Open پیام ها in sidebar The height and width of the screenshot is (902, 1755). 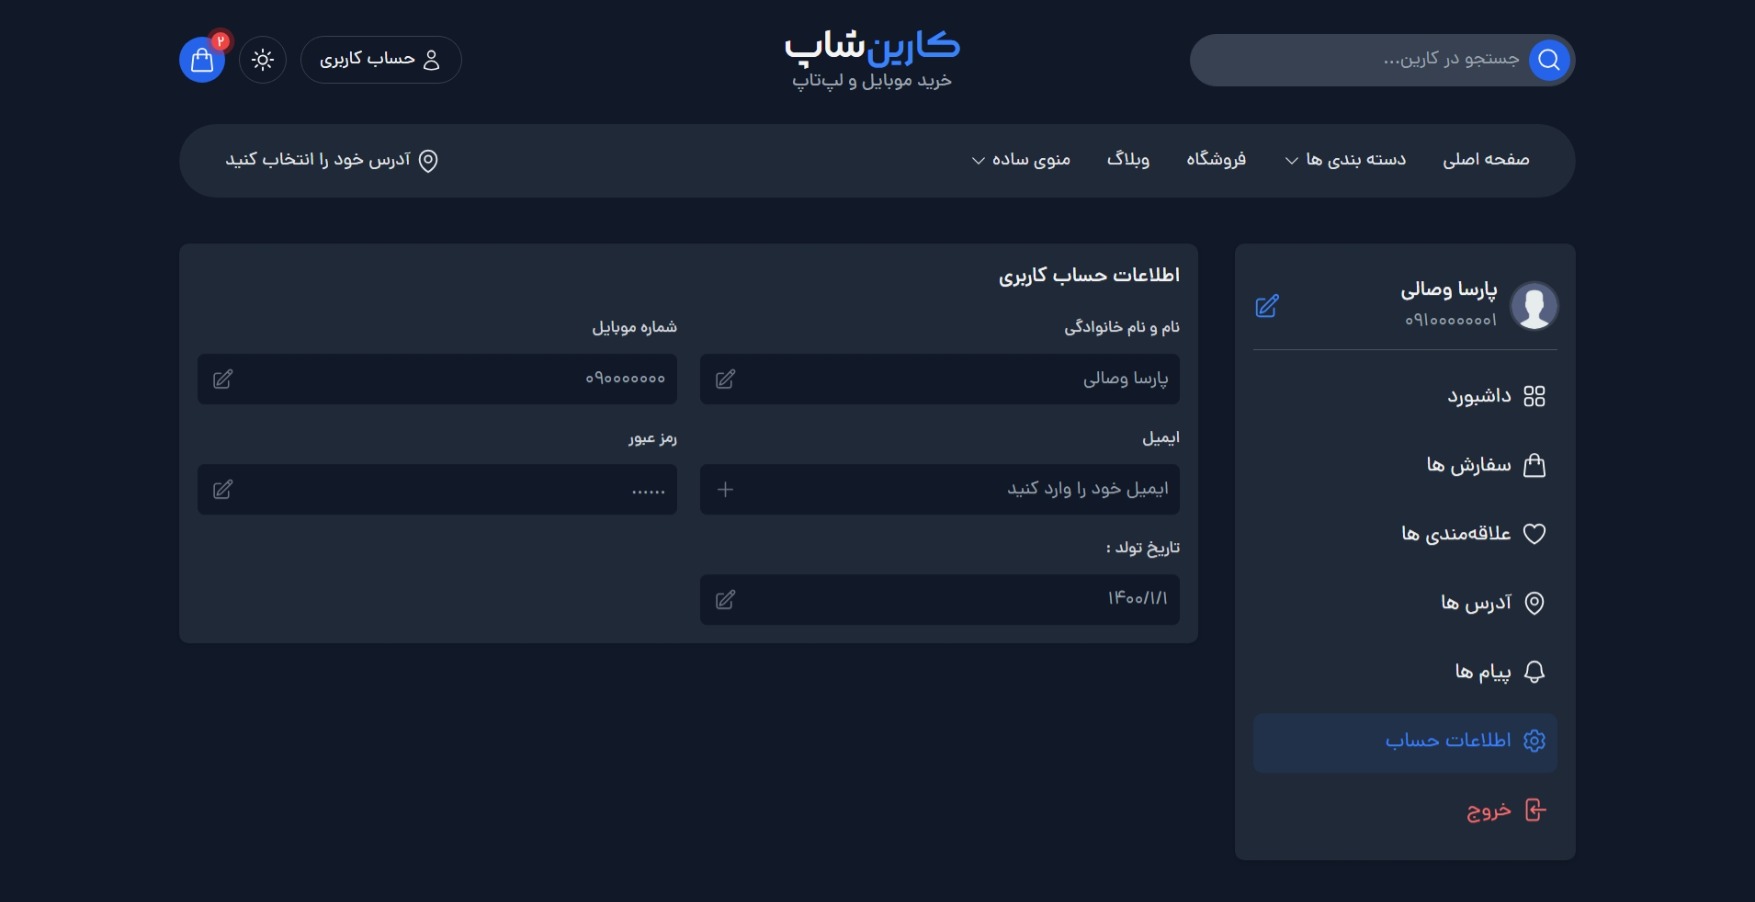(x=1405, y=672)
